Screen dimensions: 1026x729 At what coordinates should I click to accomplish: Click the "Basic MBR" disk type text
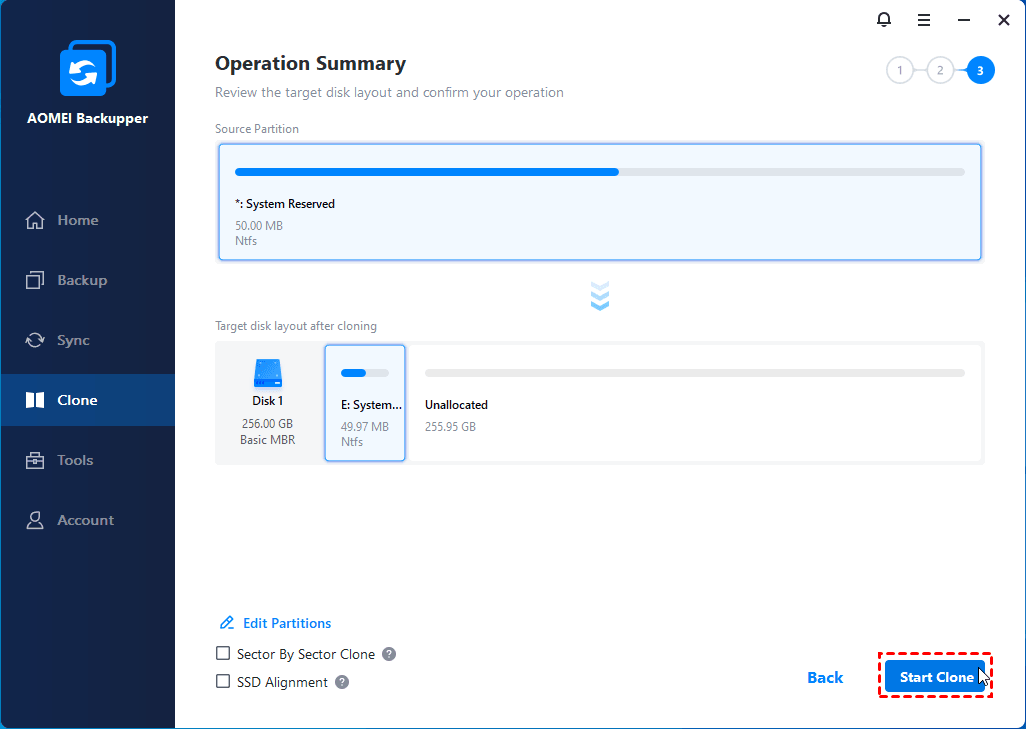click(x=267, y=440)
